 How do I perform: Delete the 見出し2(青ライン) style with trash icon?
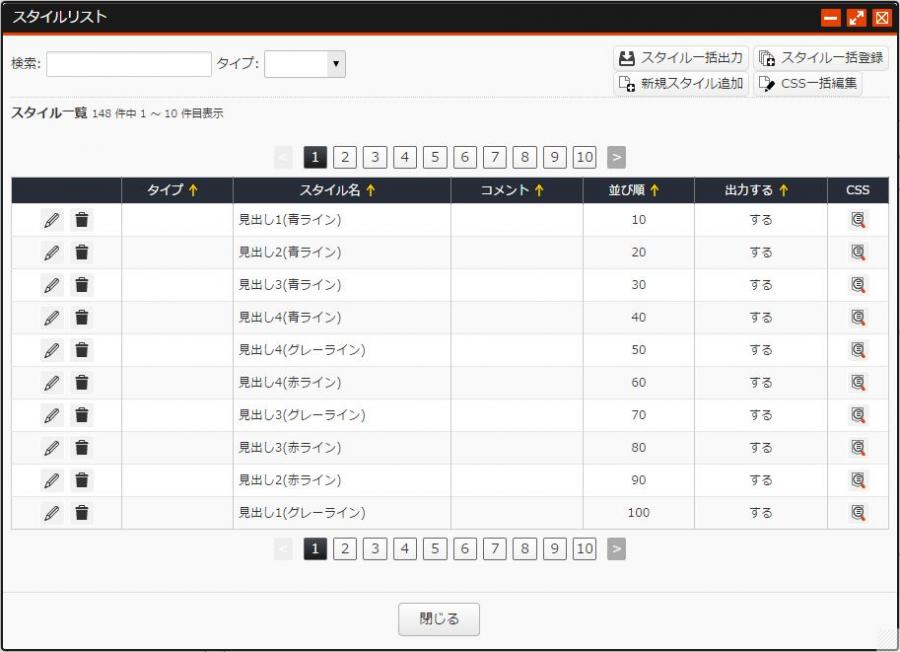pos(82,253)
